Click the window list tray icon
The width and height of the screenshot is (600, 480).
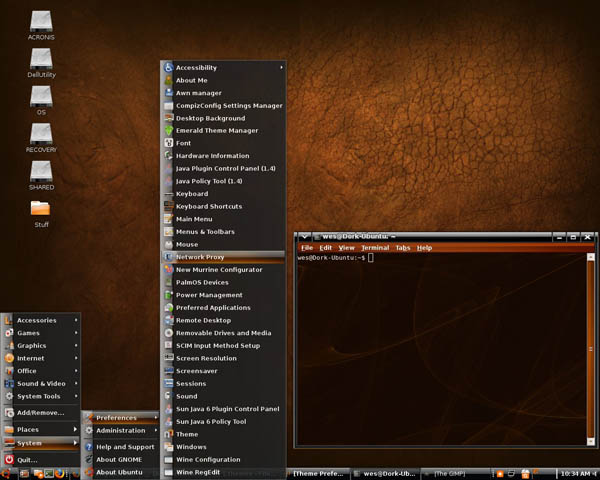point(512,473)
